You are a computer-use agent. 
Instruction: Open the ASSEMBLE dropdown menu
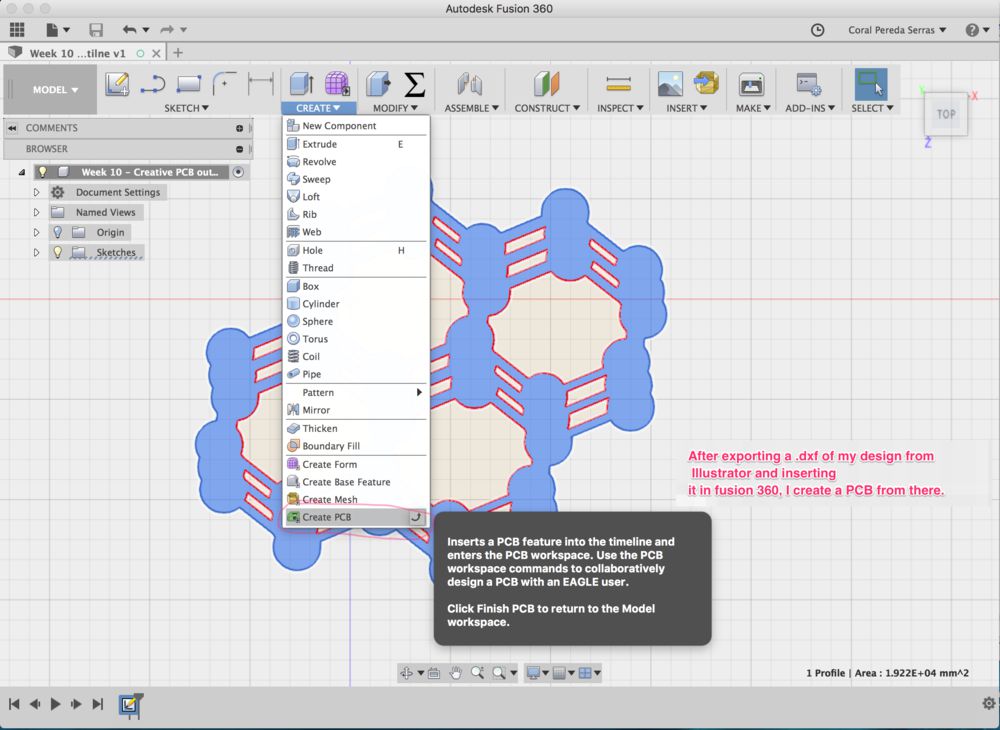[x=472, y=108]
